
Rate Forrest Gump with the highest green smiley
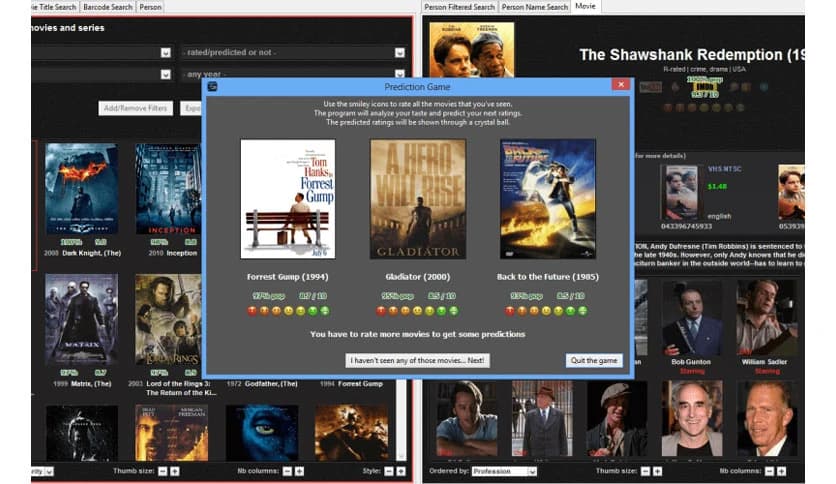click(325, 311)
